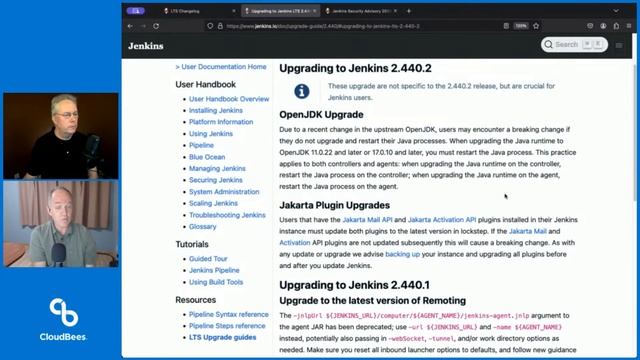640x360 pixels.
Task: Open LTS Upgrade guides link
Action: tap(222, 337)
